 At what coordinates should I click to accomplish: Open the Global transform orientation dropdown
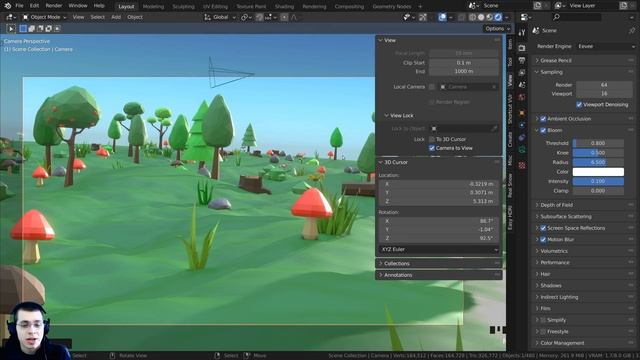tap(220, 17)
